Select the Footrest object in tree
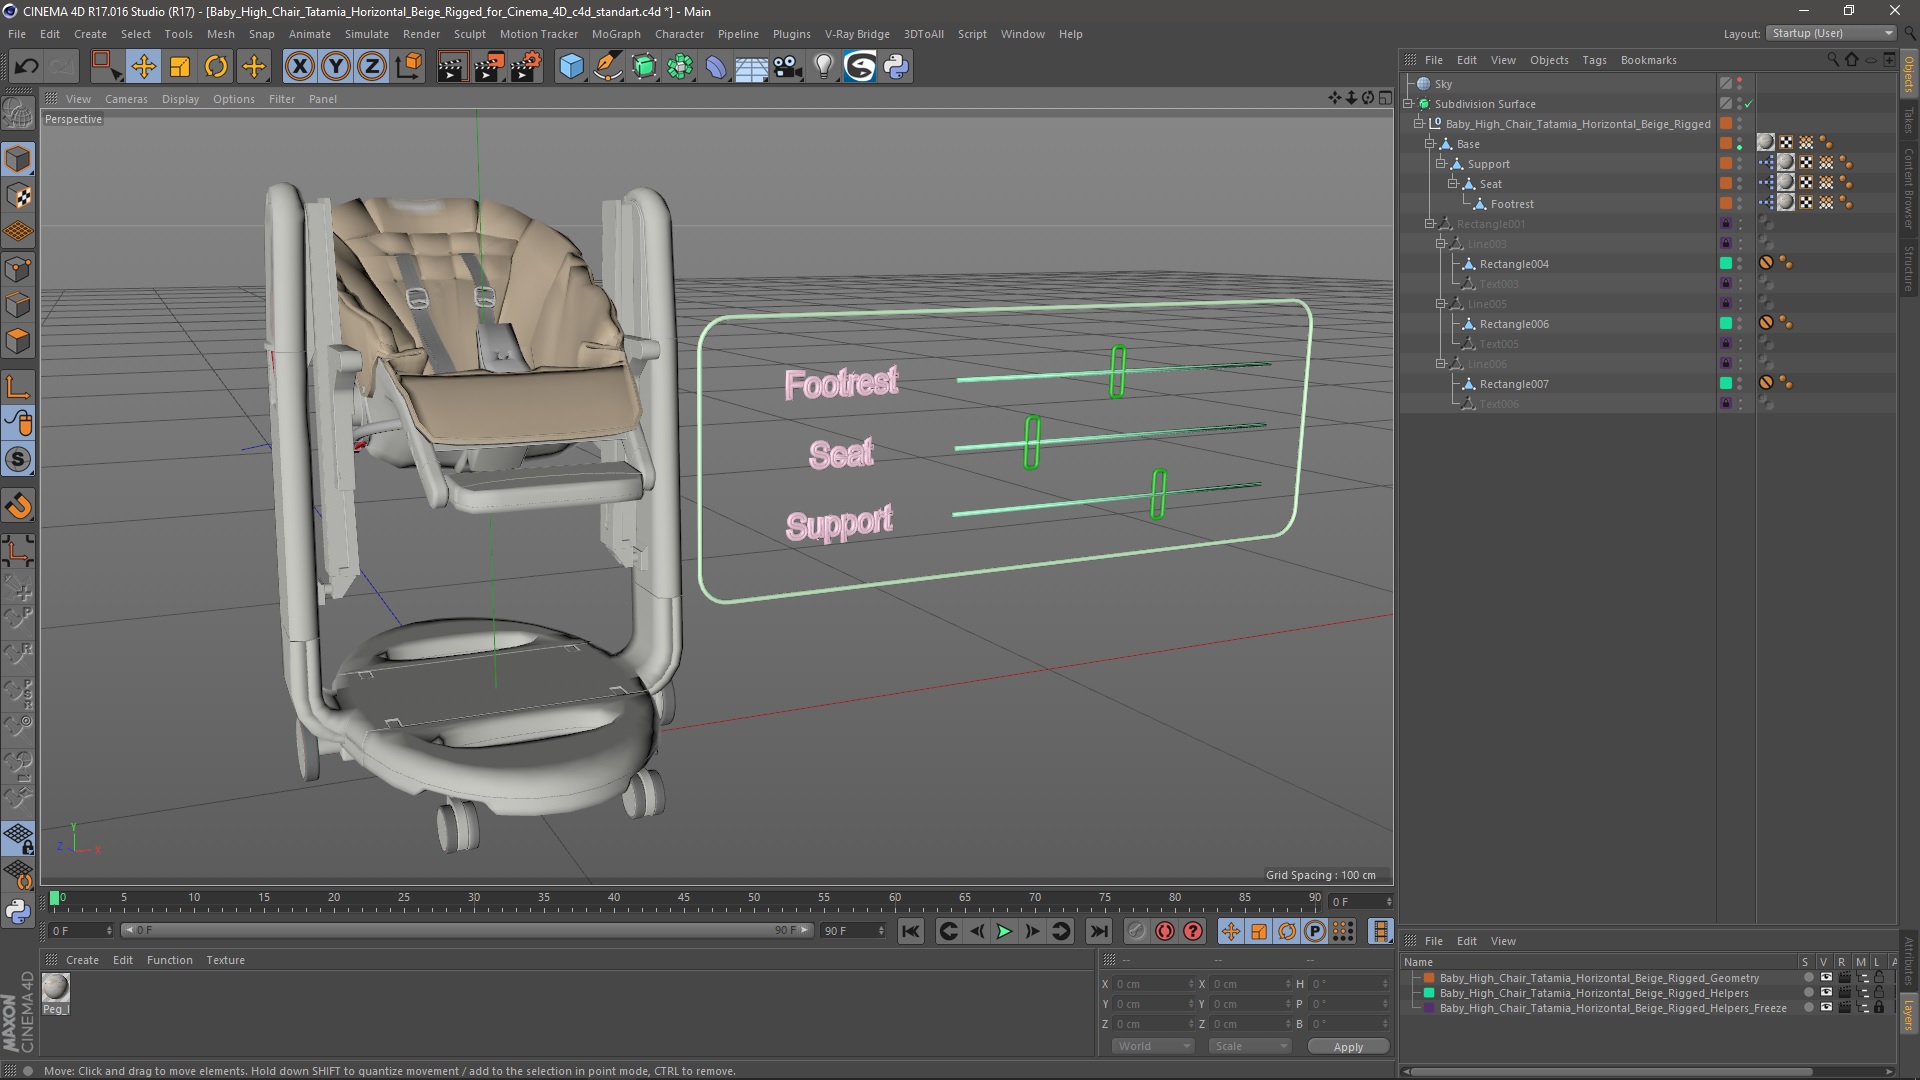 coord(1511,204)
